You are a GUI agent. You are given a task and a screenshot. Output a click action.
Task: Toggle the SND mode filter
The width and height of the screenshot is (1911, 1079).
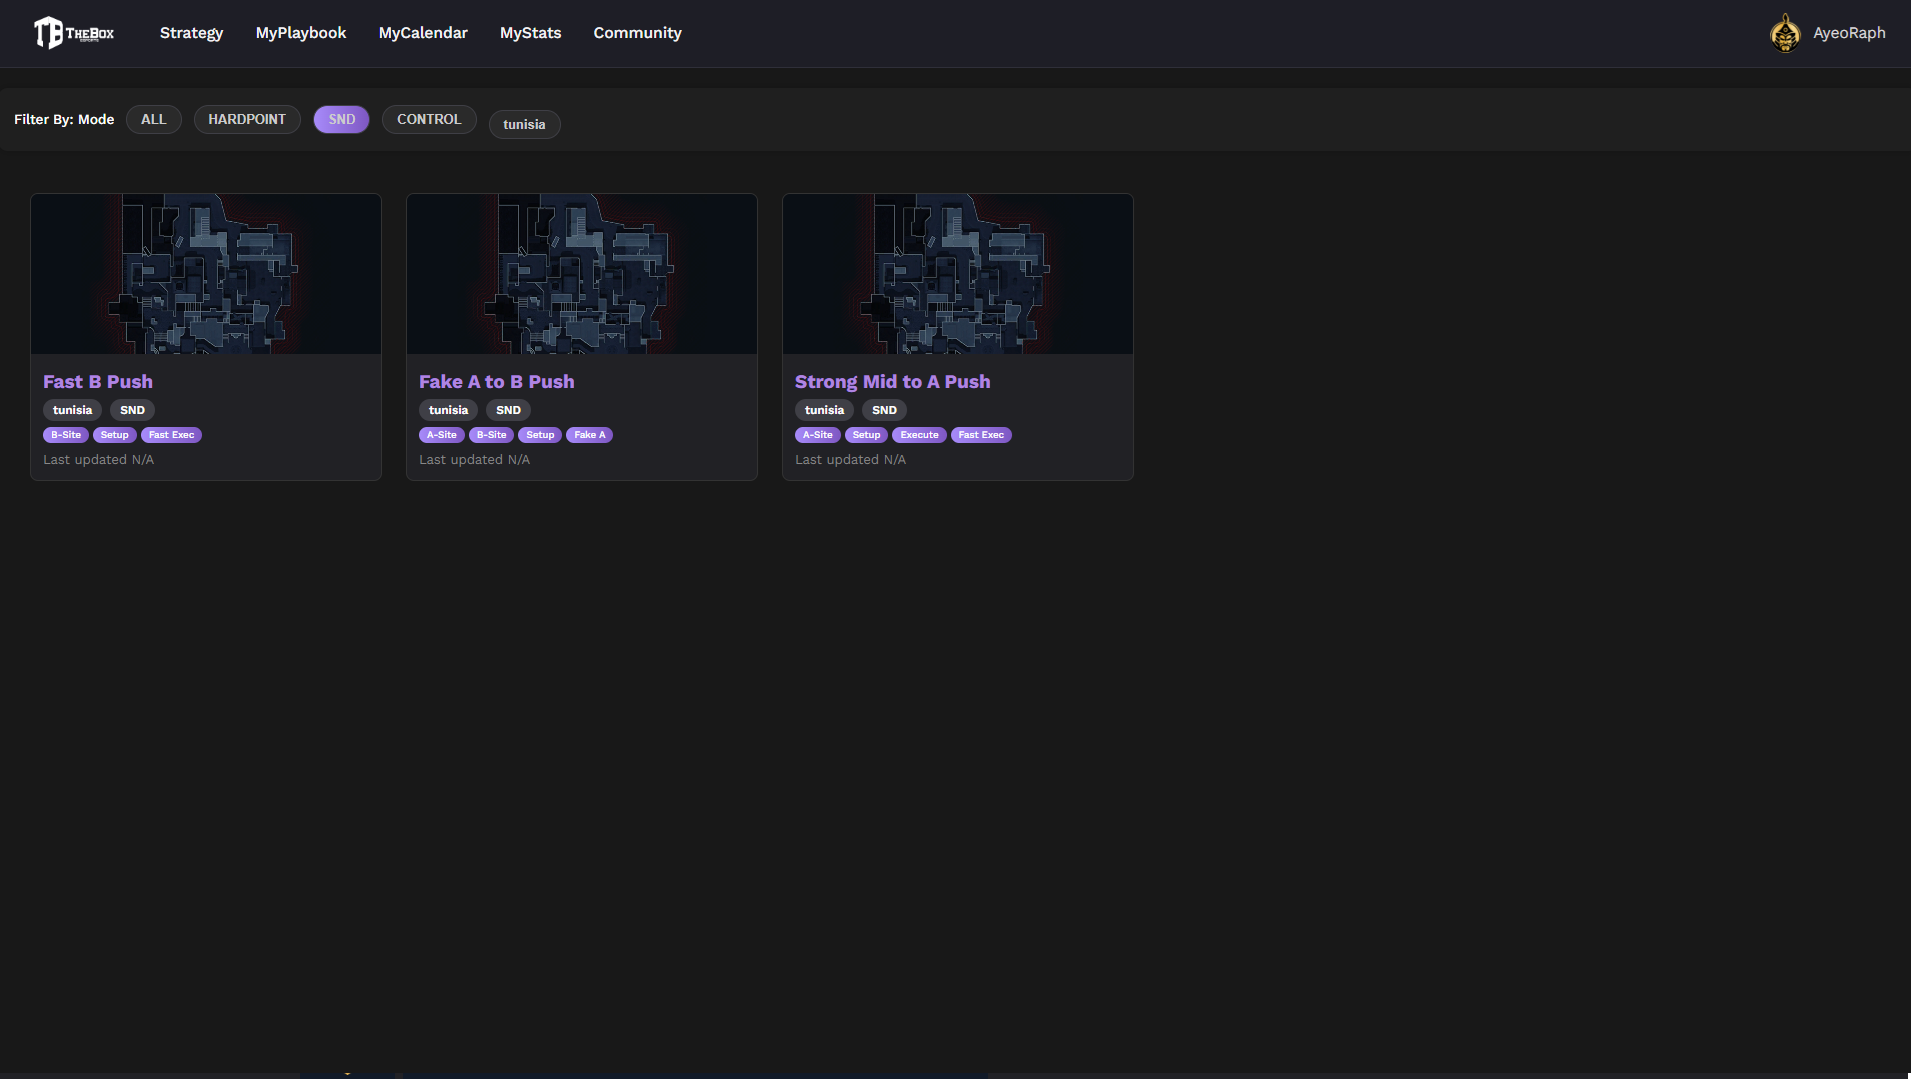(x=341, y=119)
